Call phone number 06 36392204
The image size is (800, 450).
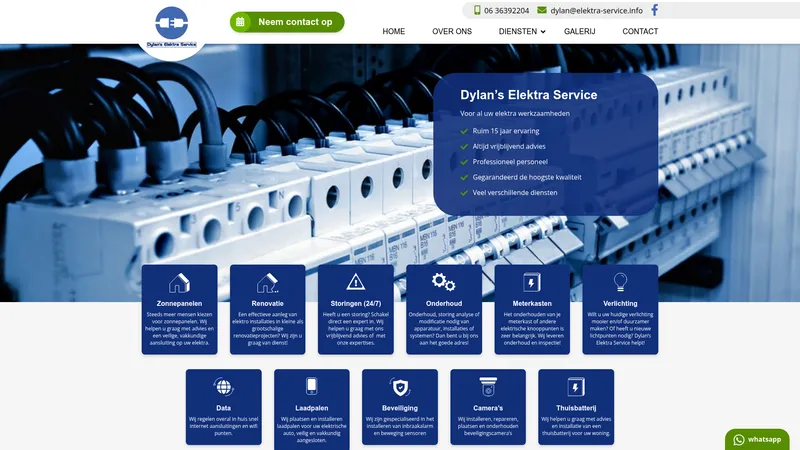(506, 10)
